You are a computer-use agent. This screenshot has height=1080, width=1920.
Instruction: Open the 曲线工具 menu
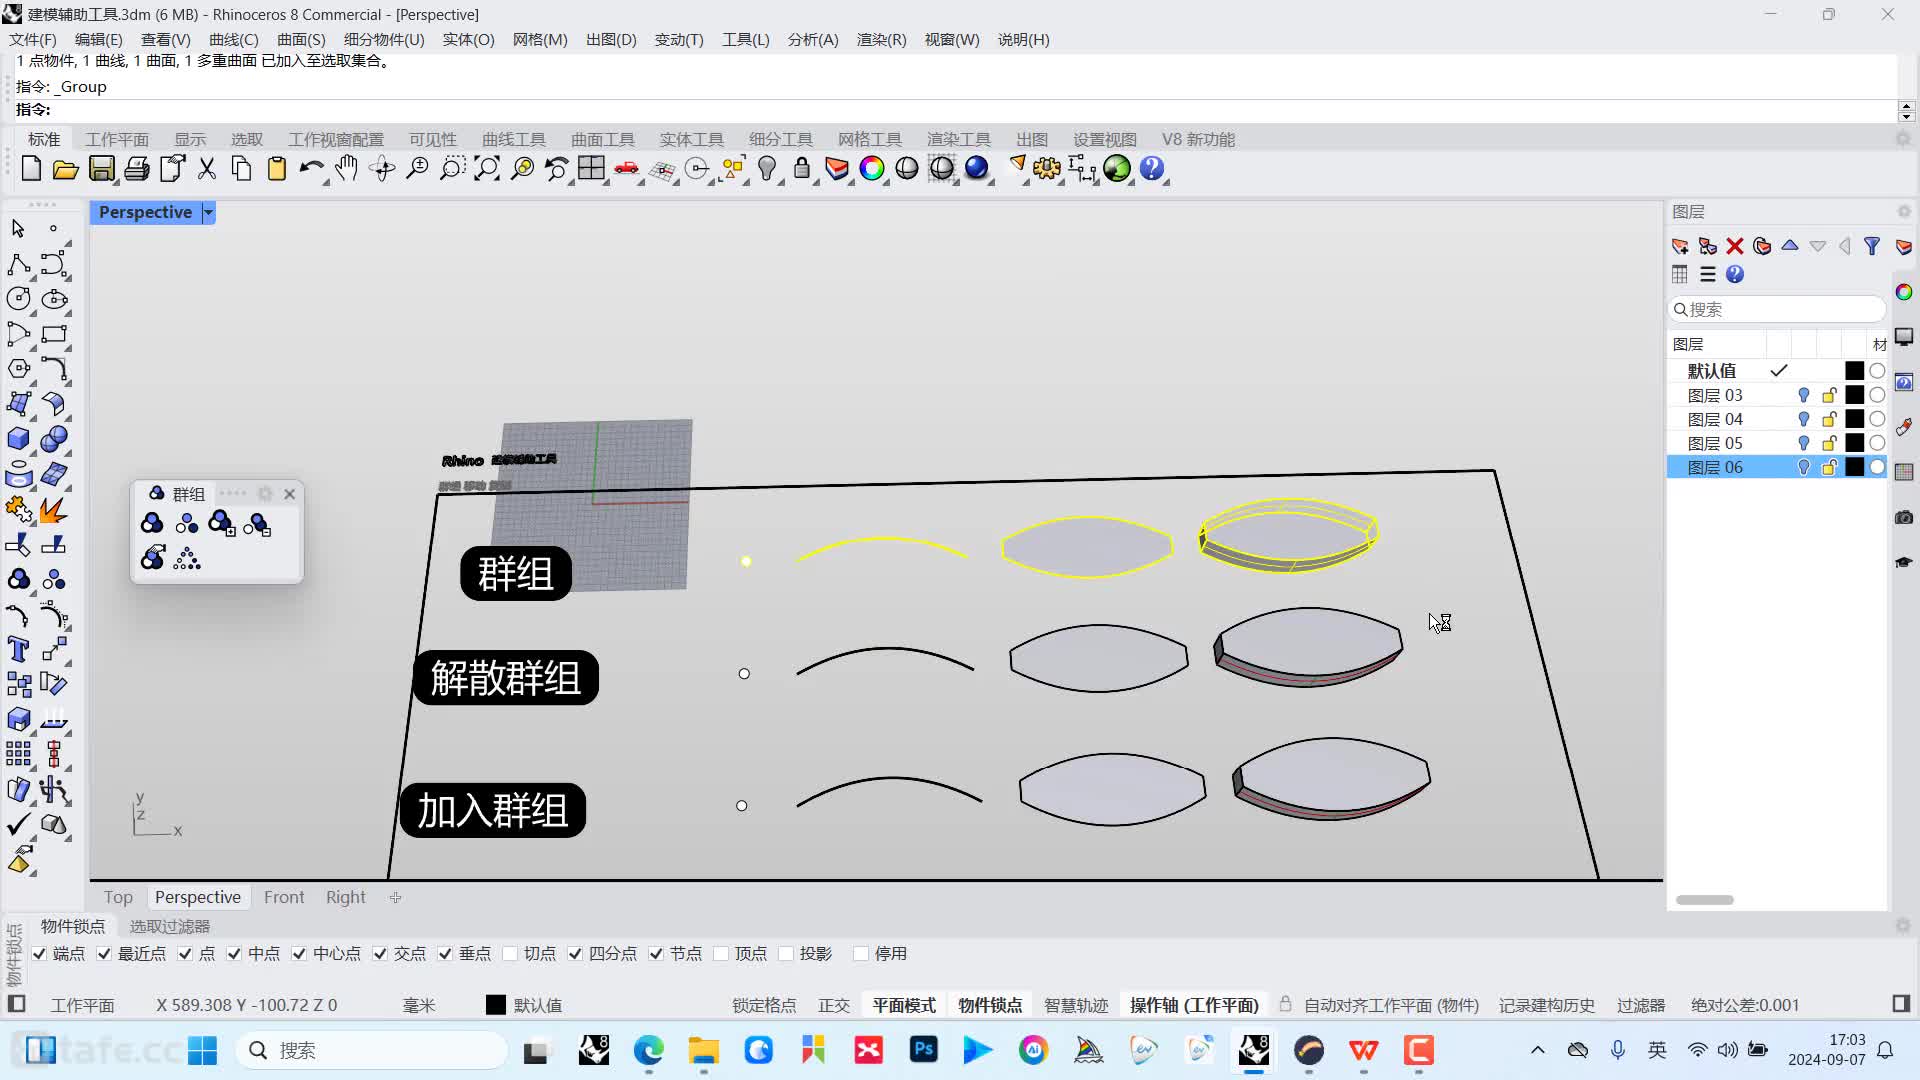click(x=513, y=138)
